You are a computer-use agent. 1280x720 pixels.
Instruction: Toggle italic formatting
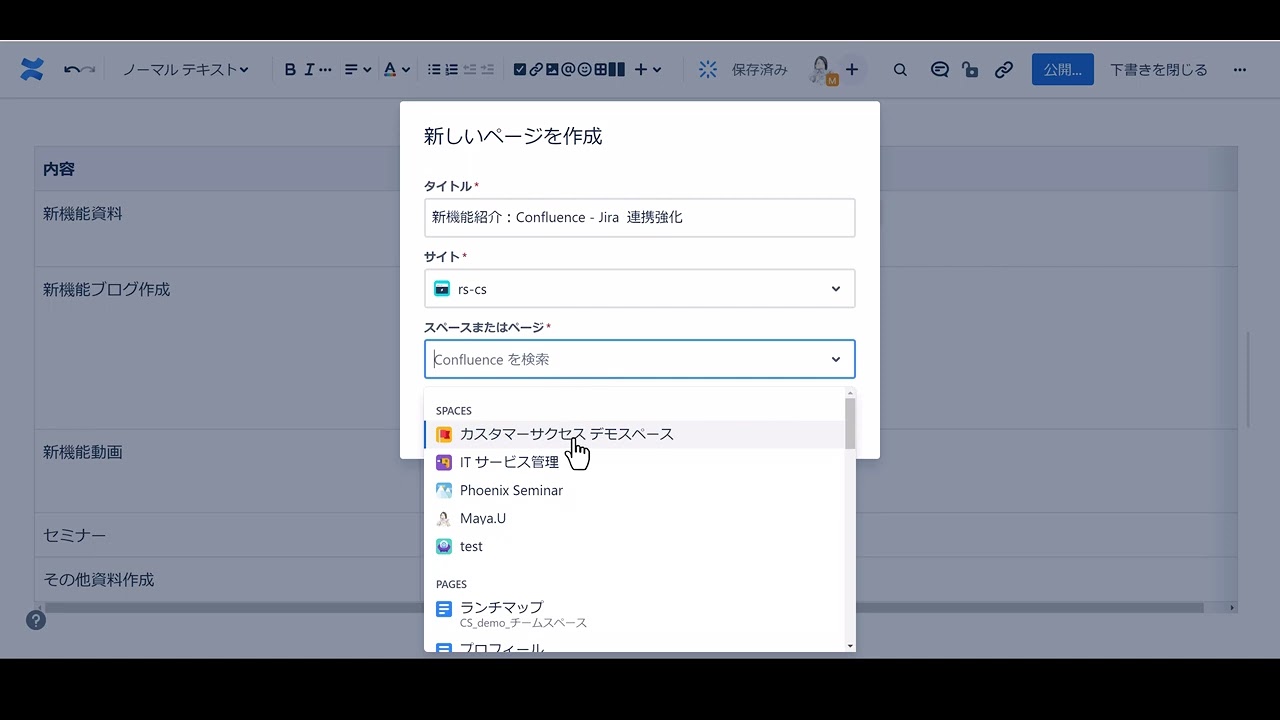coord(309,70)
